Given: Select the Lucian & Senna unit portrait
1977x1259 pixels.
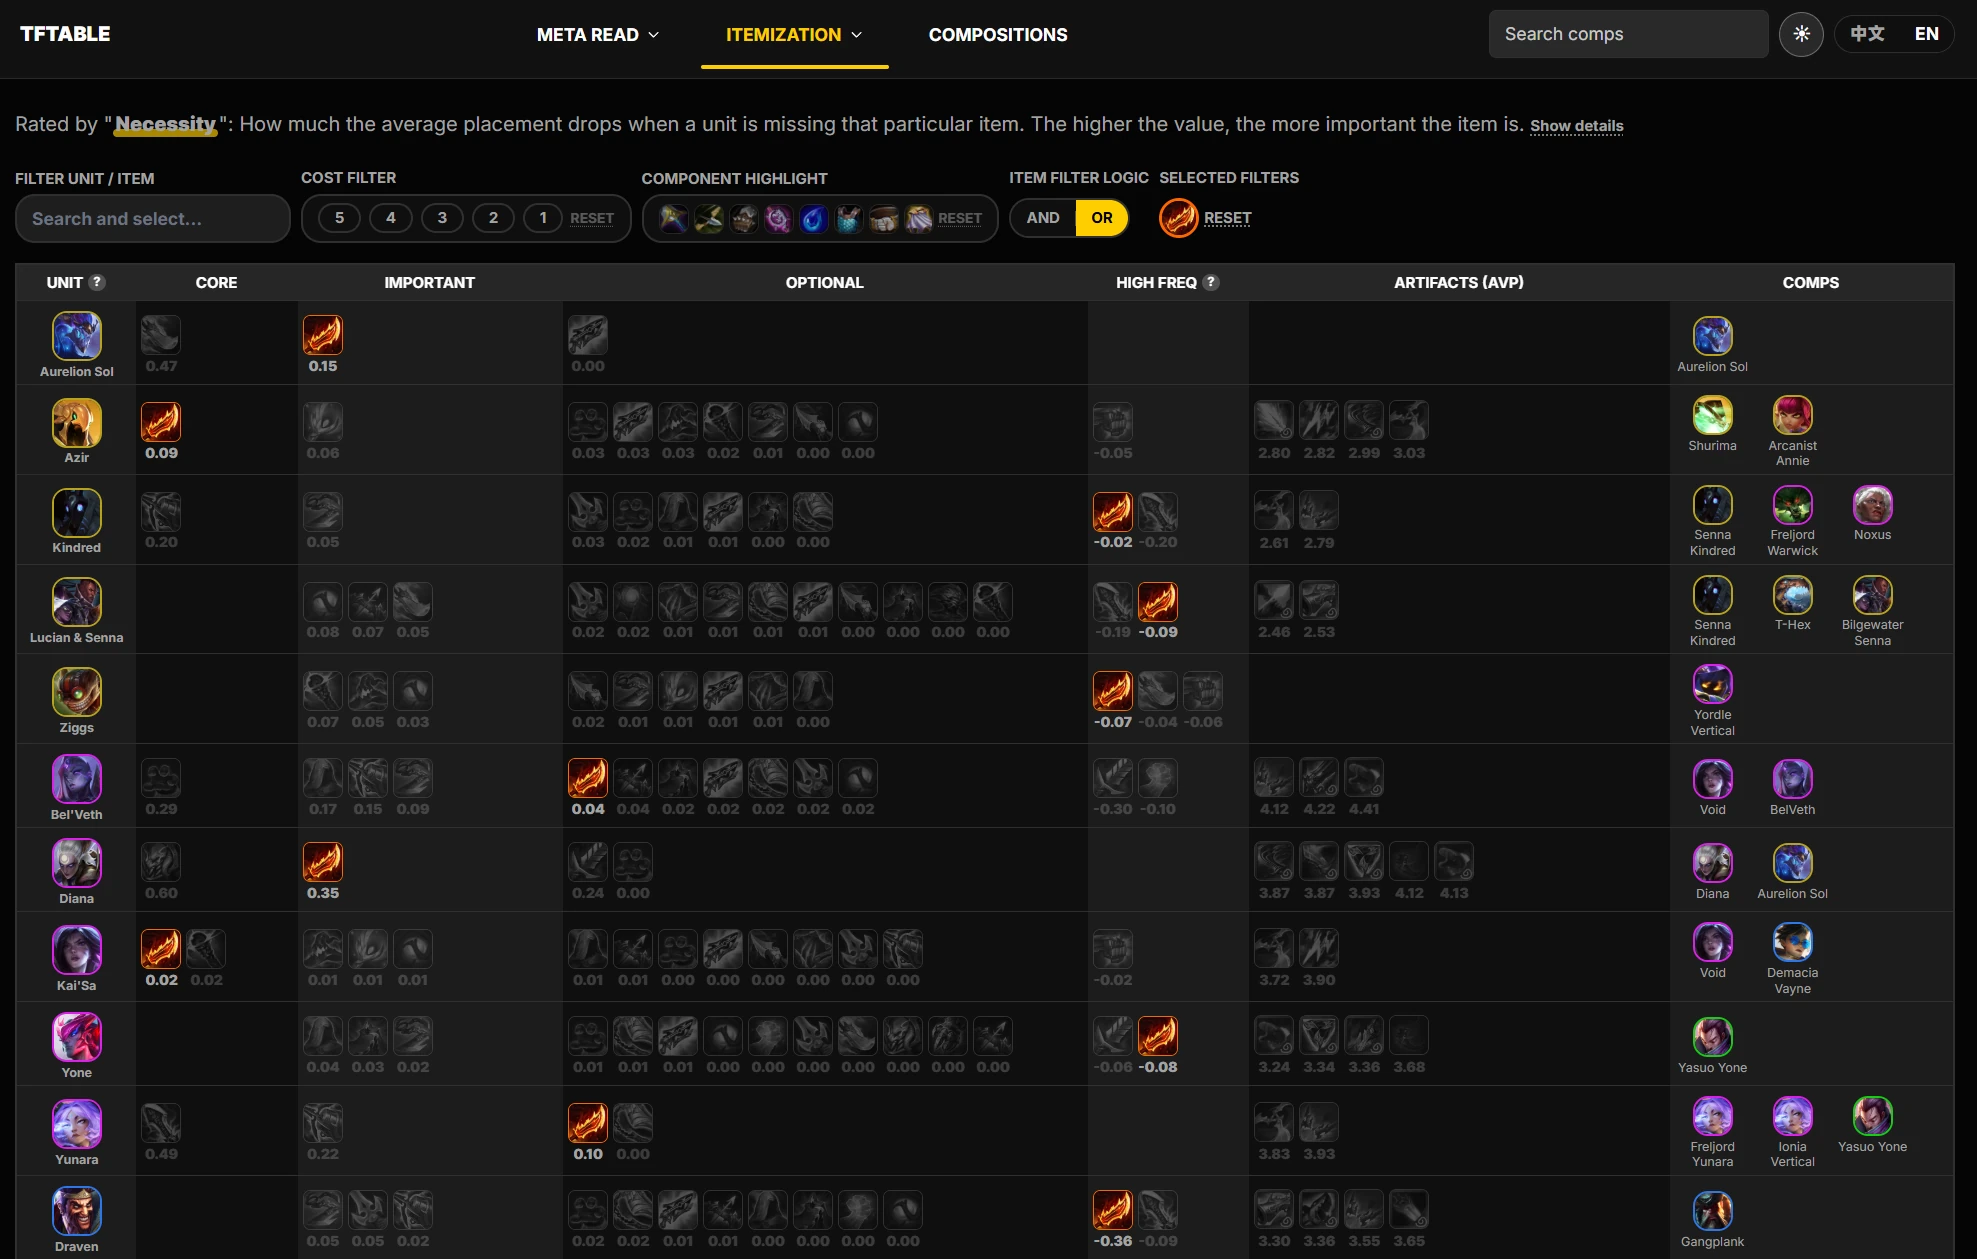Looking at the screenshot, I should pyautogui.click(x=77, y=602).
